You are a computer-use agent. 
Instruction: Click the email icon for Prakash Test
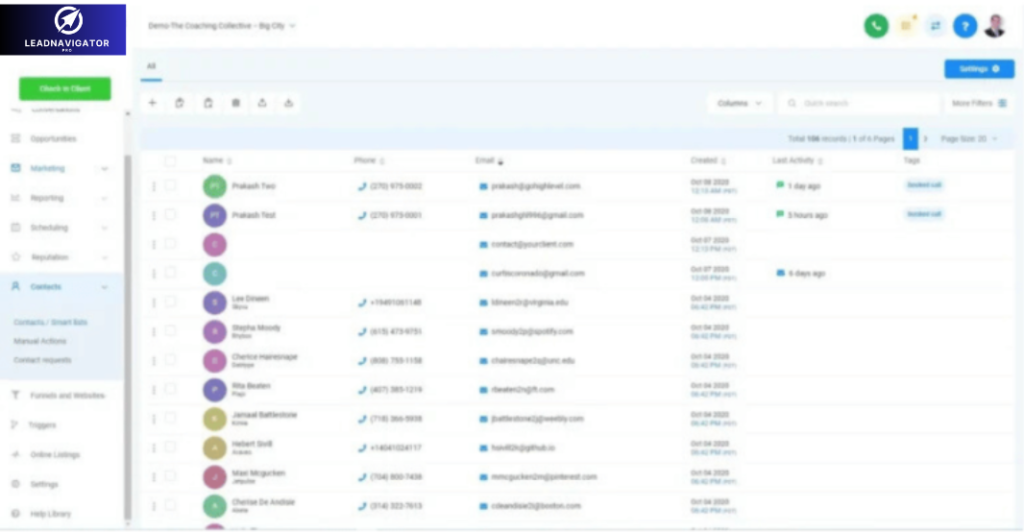coord(483,215)
